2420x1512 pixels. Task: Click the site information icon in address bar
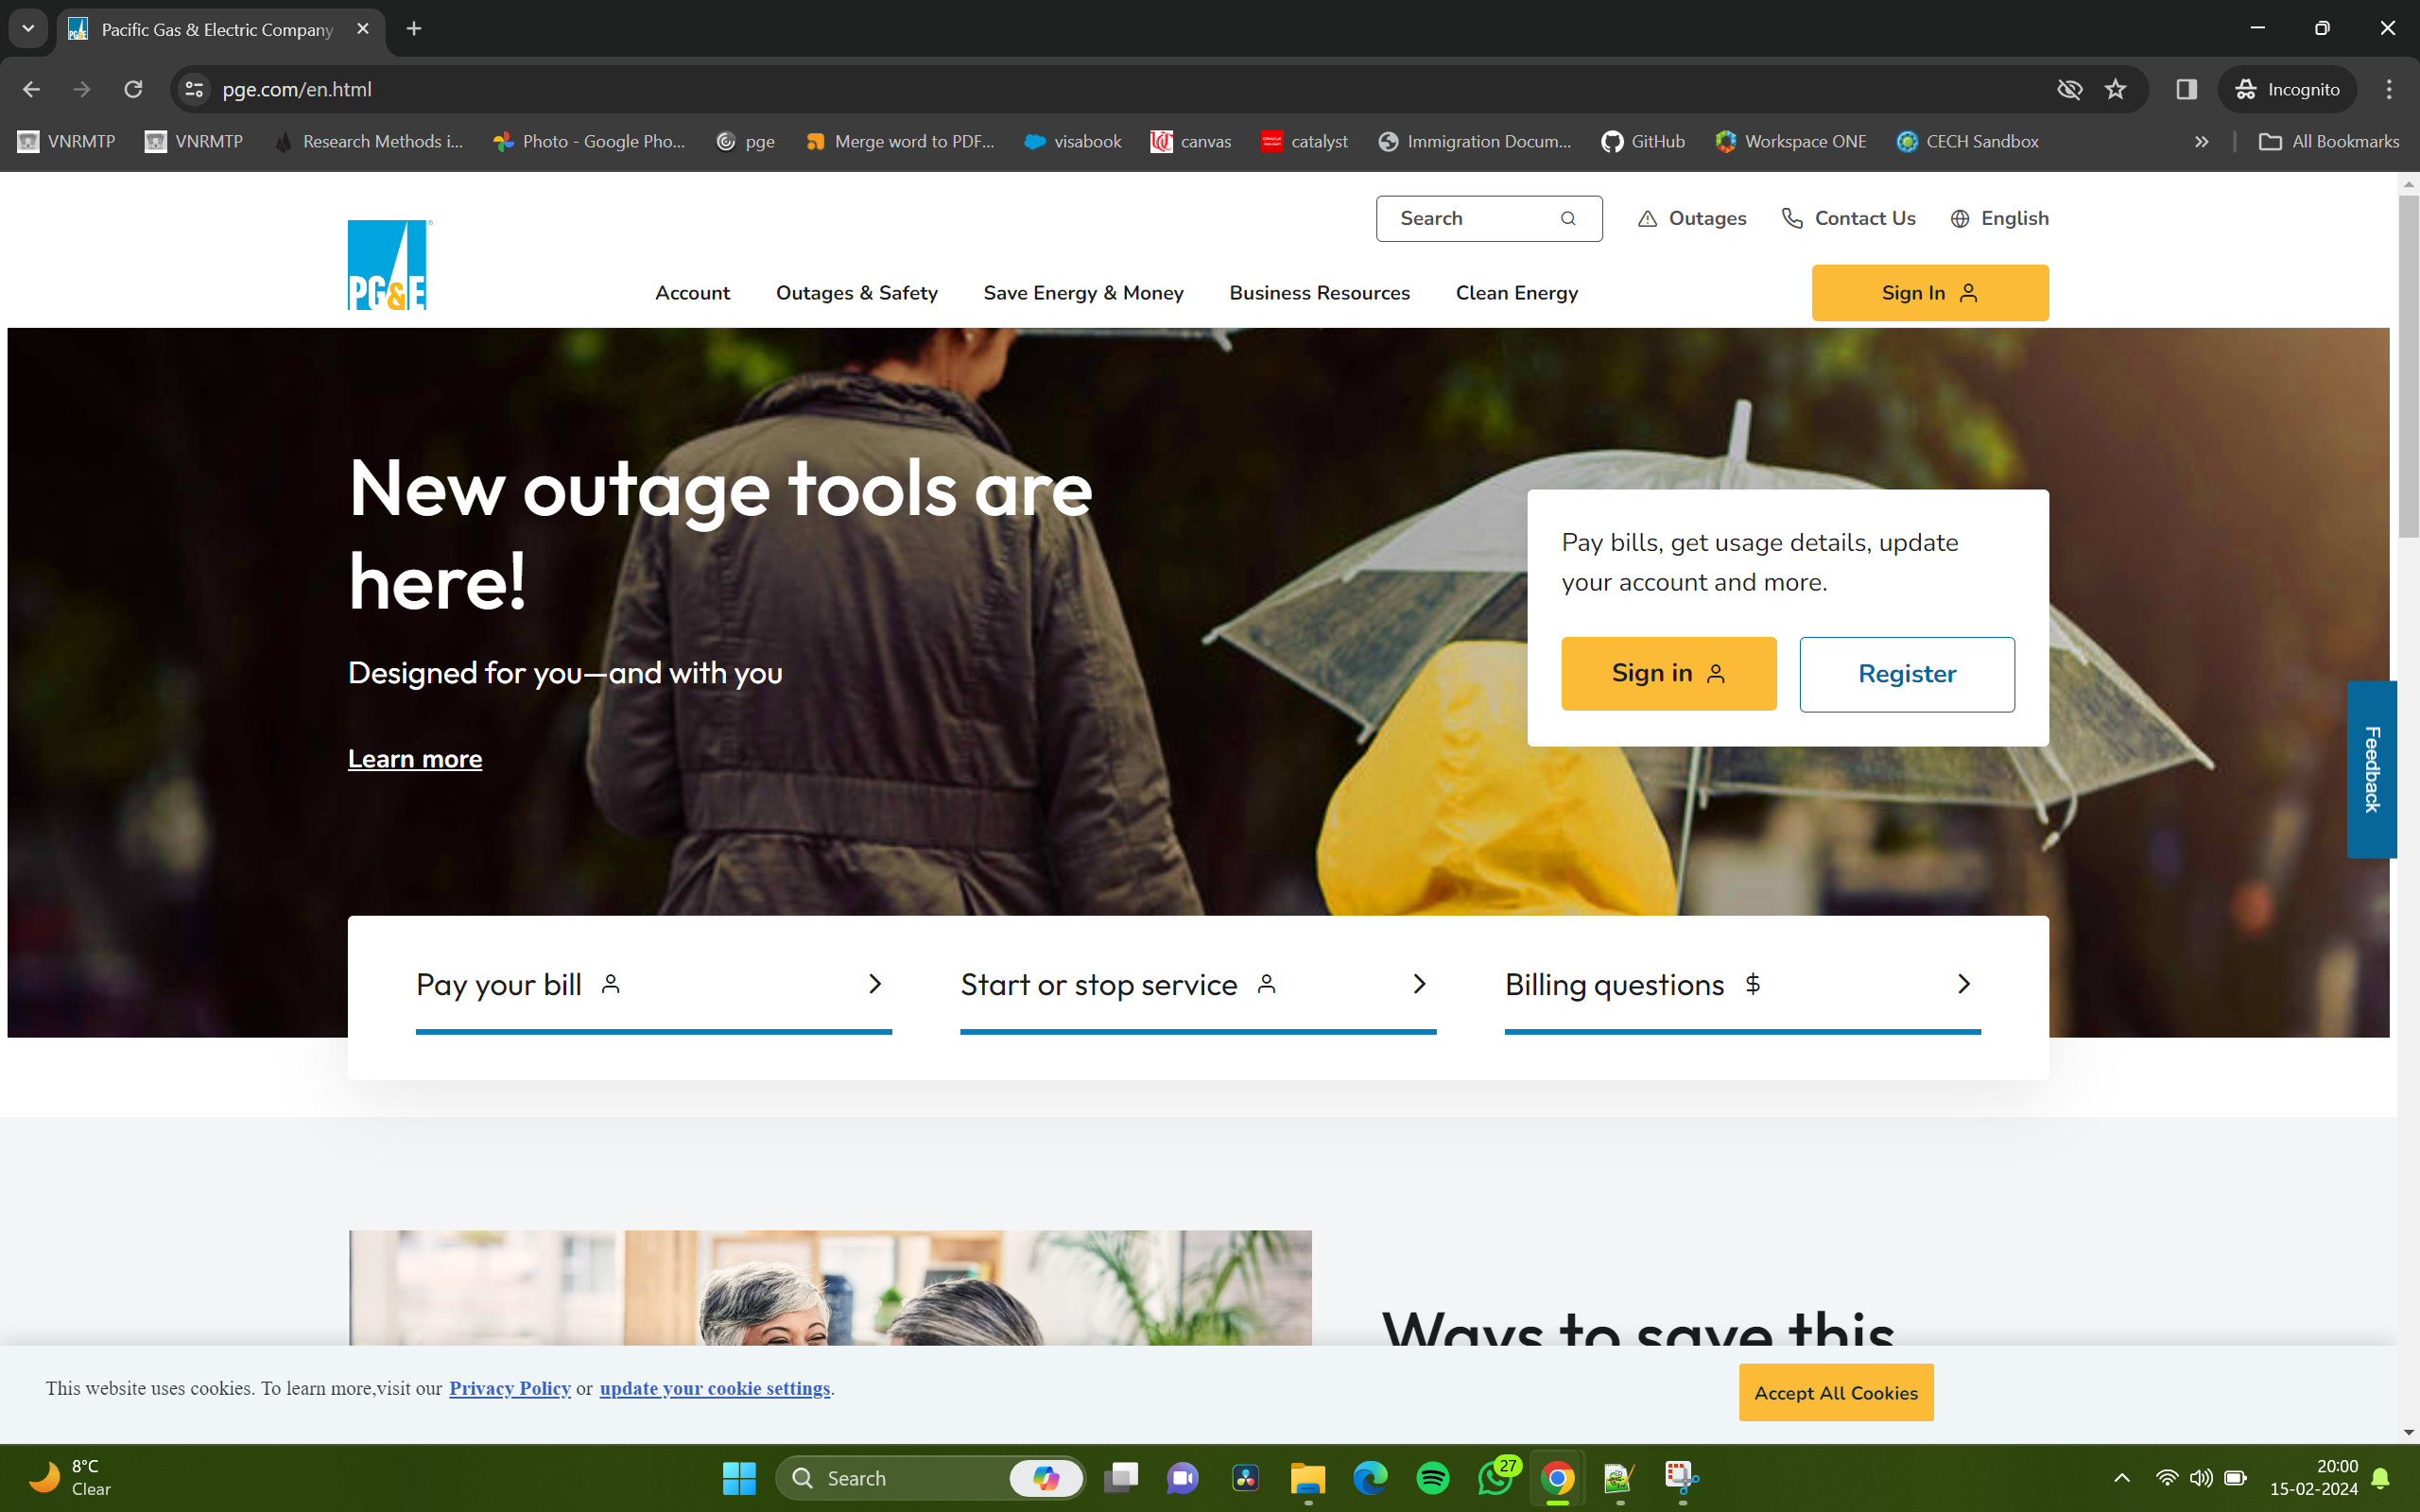click(194, 90)
